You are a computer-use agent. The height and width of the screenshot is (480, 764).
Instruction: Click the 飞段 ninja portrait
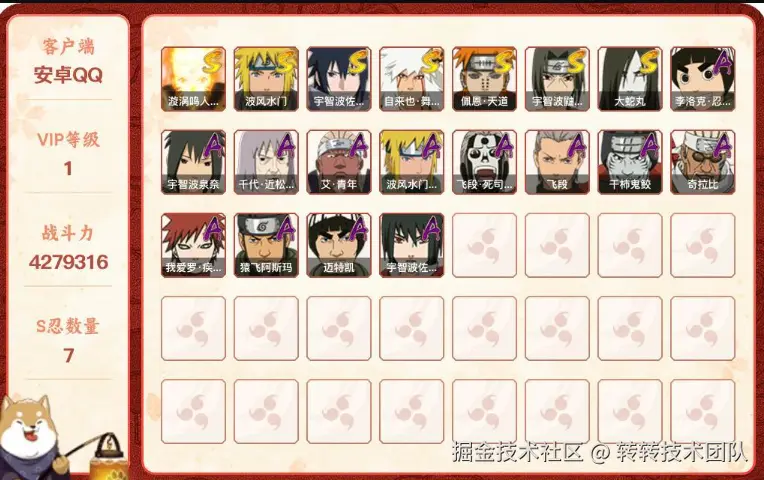557,162
